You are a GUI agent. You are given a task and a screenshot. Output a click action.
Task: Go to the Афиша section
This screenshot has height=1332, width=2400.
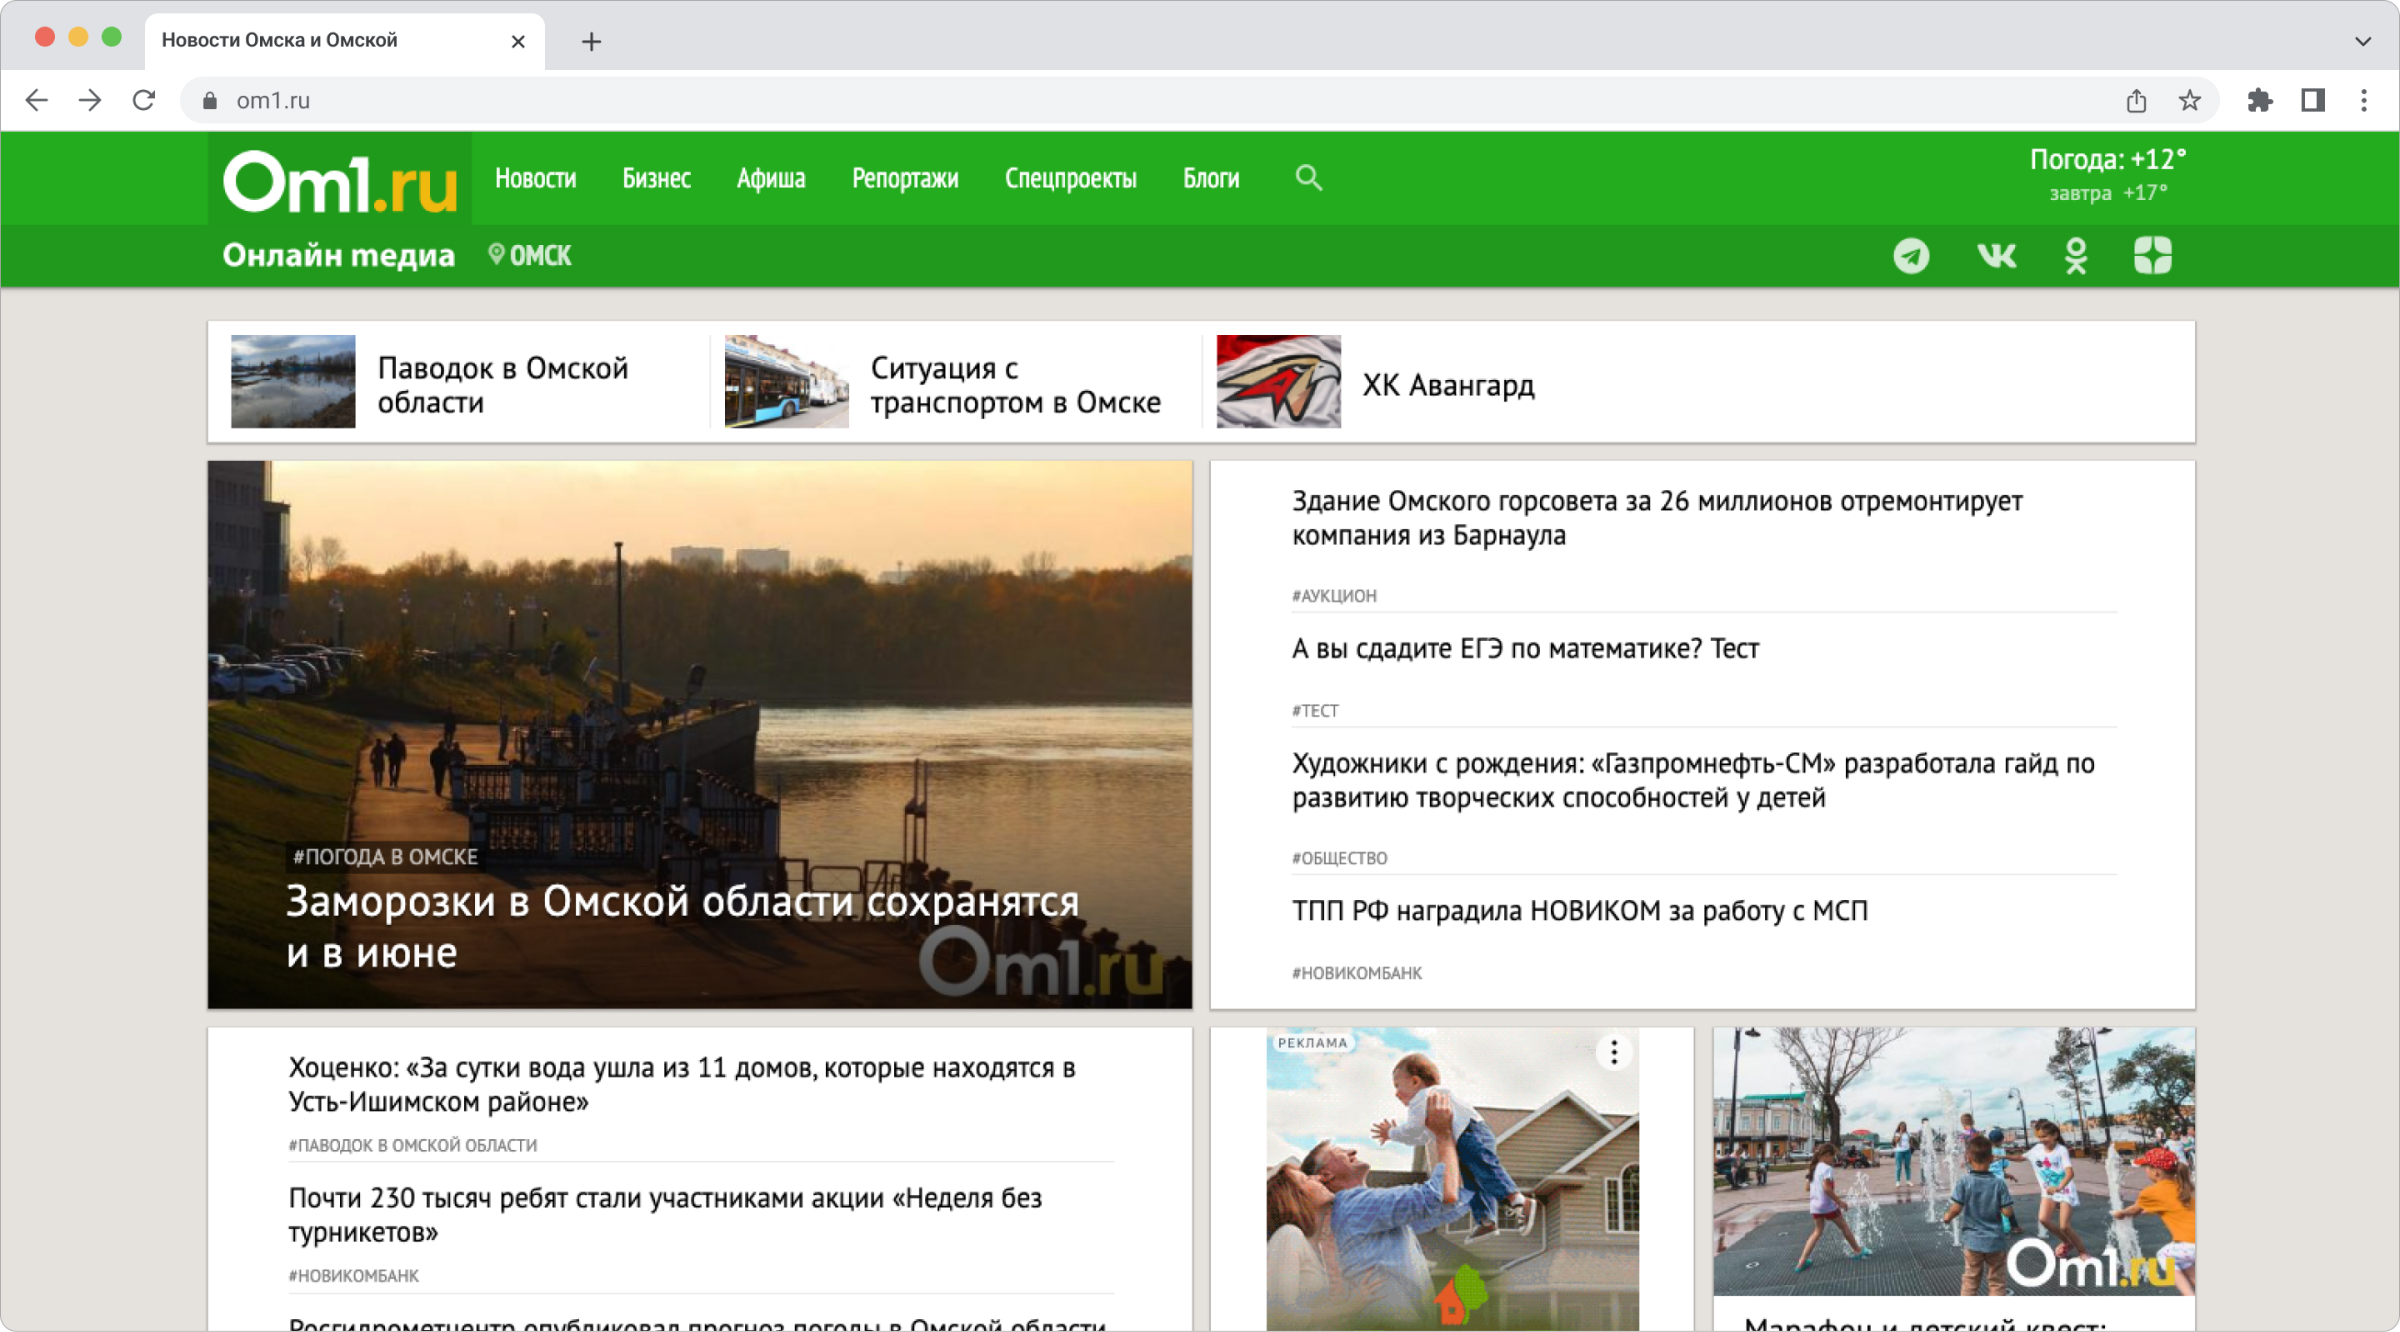(771, 178)
